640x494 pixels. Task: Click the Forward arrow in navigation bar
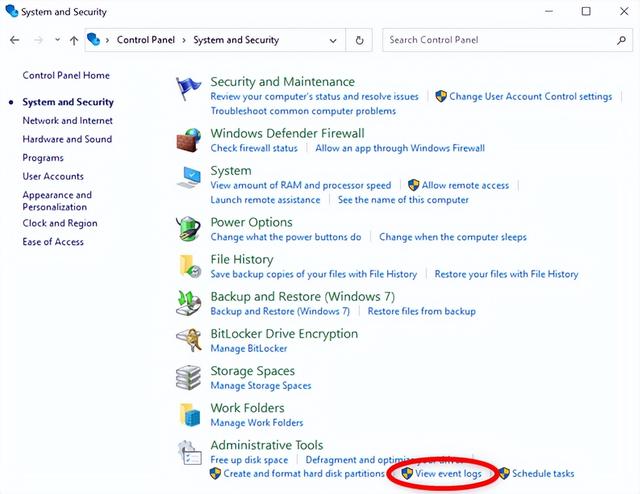pos(38,40)
